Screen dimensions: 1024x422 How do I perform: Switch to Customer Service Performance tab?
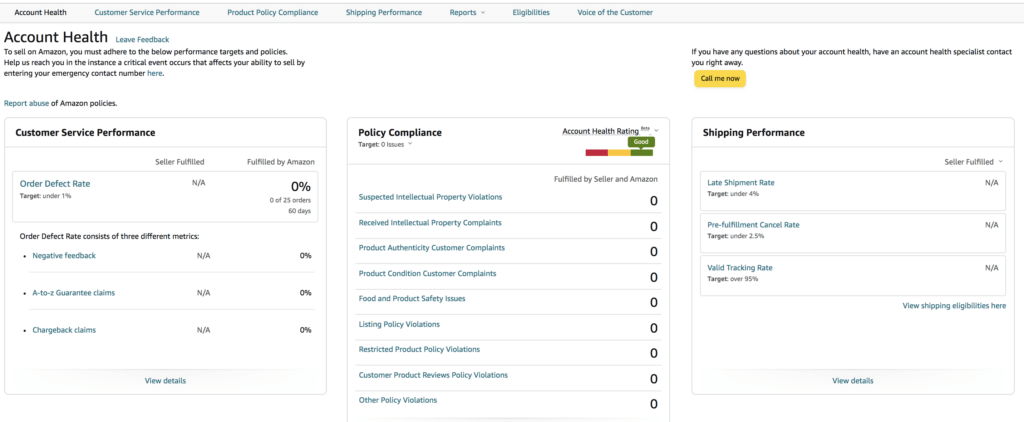tap(147, 12)
